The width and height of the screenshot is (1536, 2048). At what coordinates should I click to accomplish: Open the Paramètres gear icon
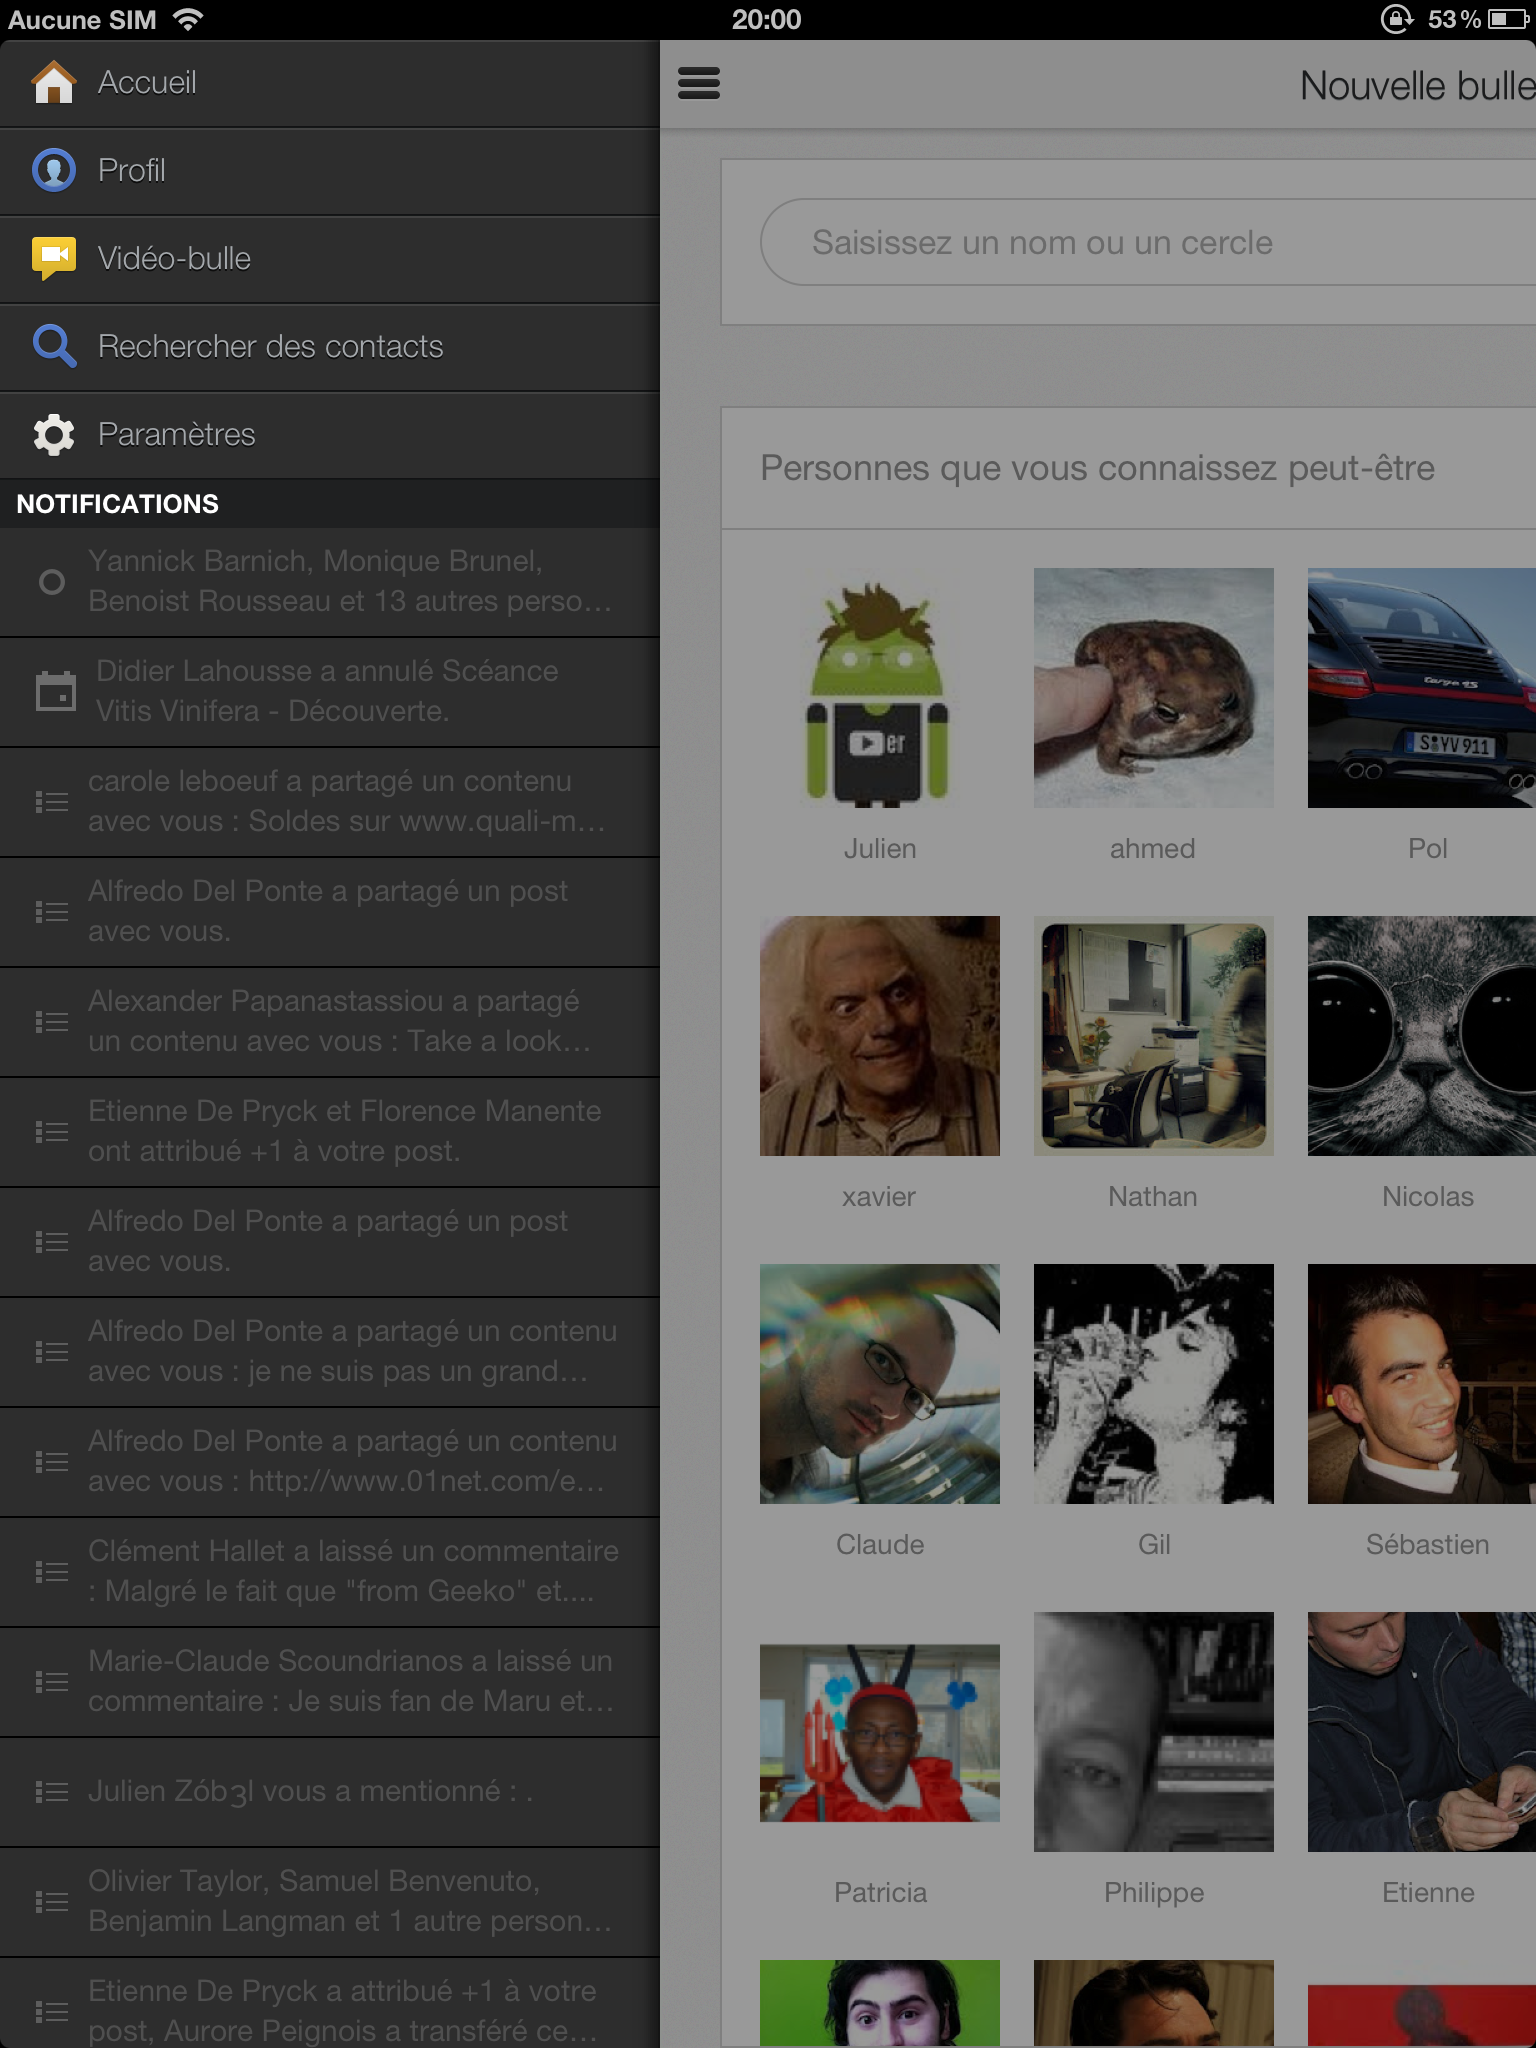point(54,434)
